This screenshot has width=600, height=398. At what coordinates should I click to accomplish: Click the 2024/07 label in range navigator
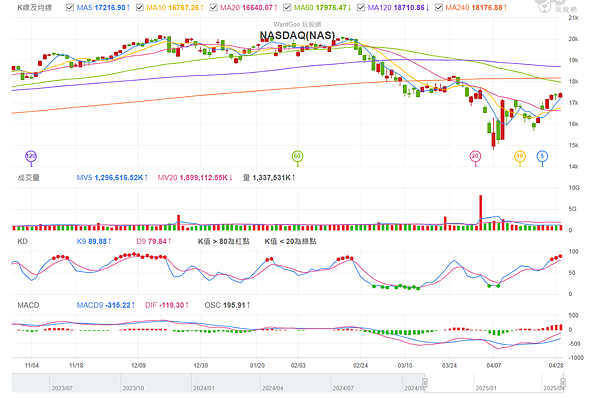[x=343, y=388]
